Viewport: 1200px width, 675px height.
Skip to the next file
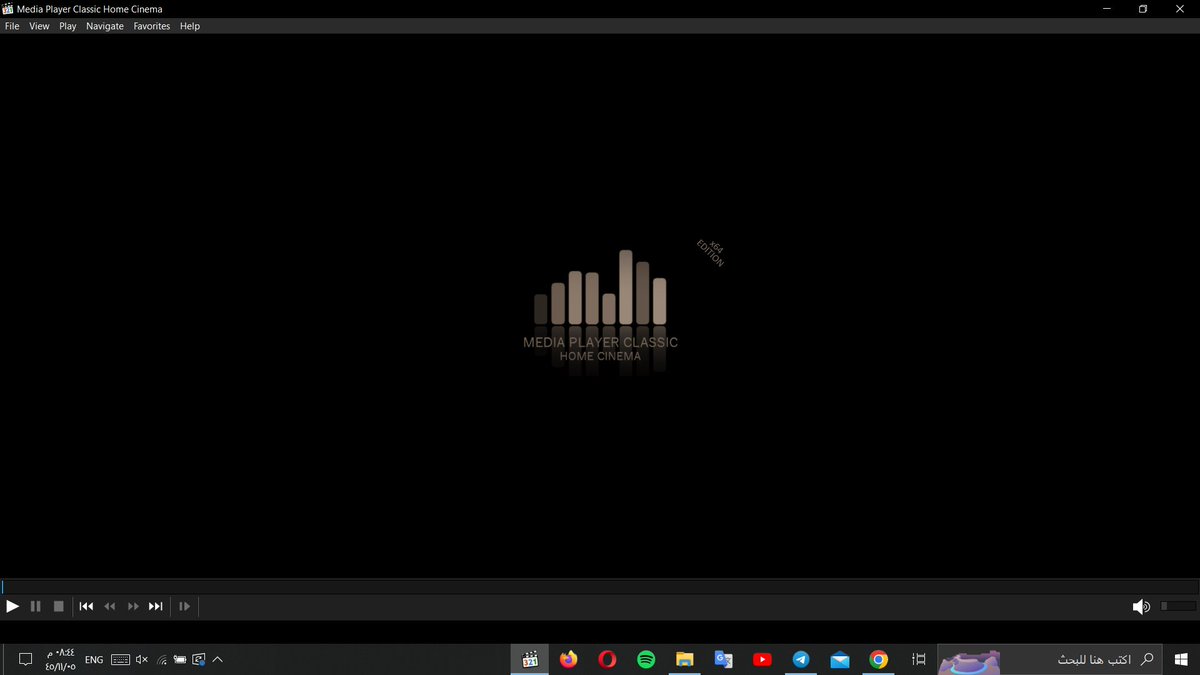(x=156, y=606)
